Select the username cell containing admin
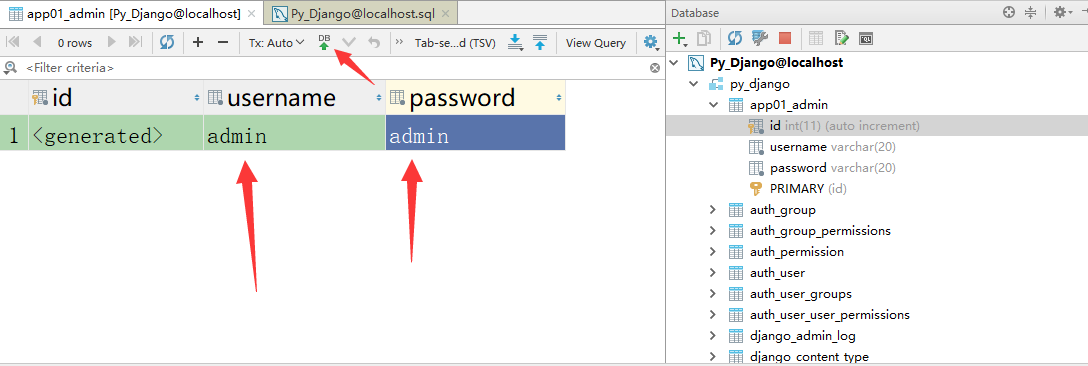The image size is (1088, 366). (294, 133)
